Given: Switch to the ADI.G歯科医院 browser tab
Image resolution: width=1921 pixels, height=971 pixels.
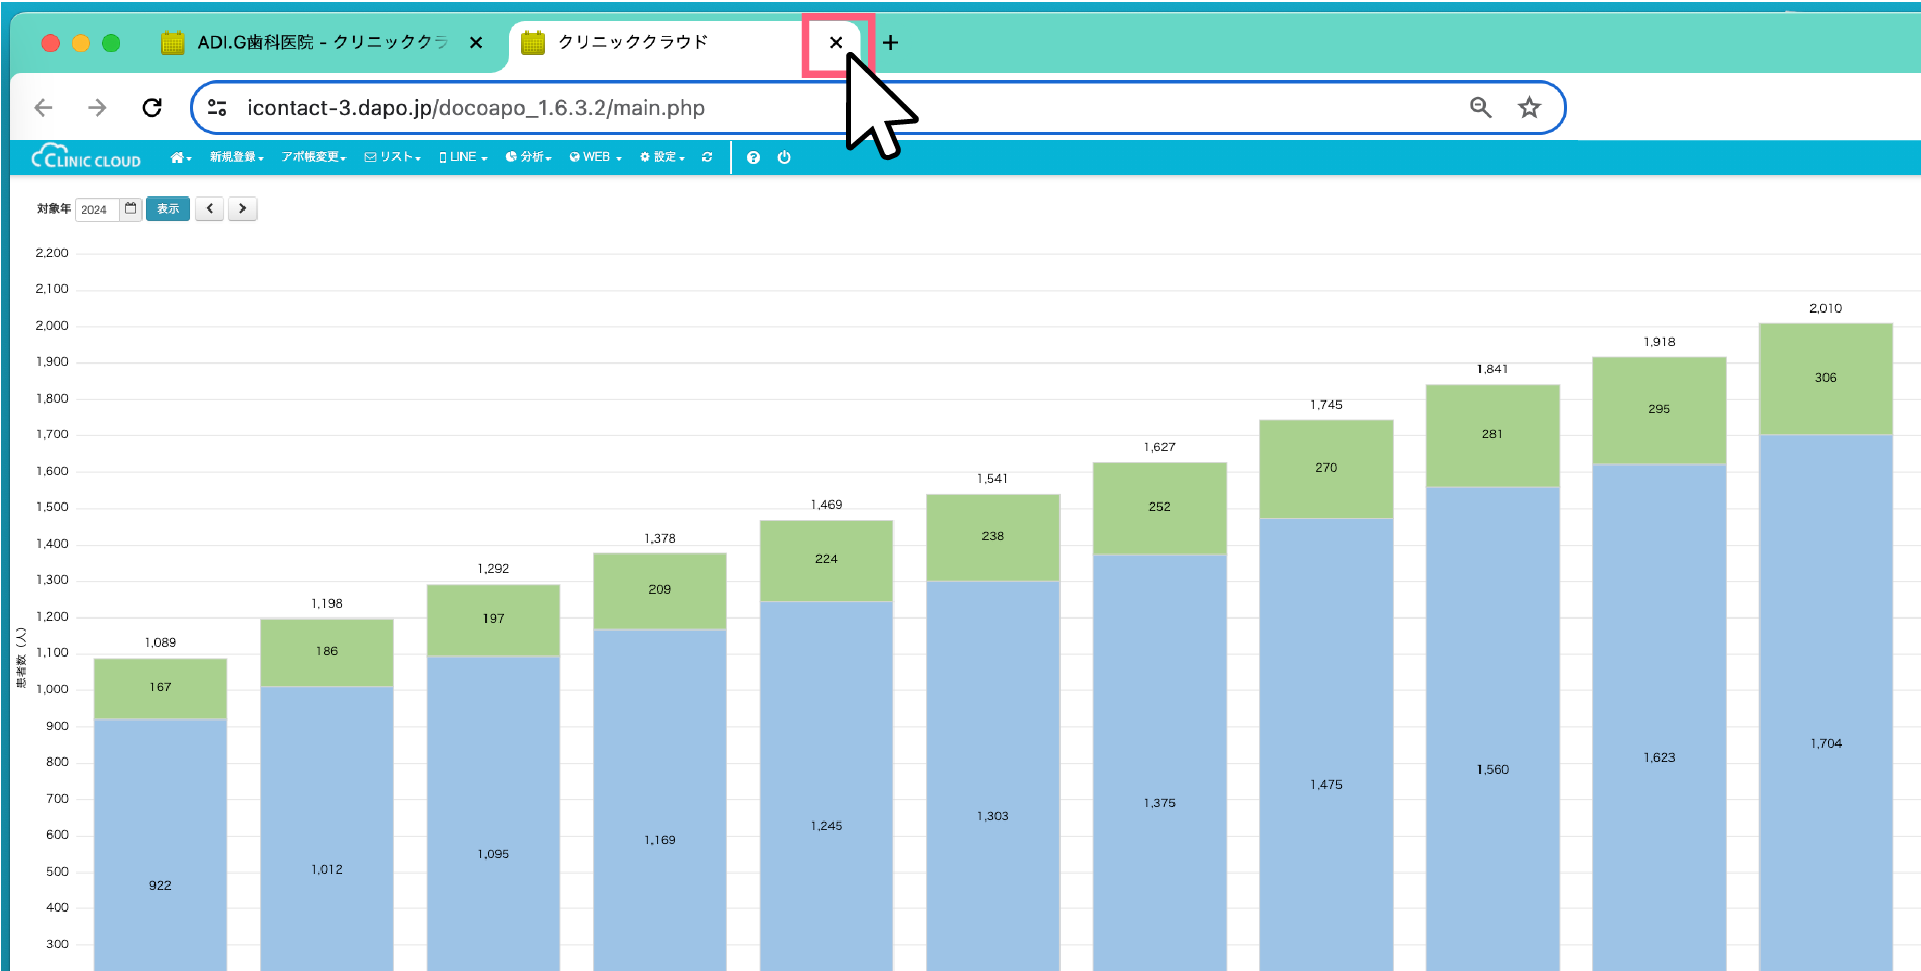Looking at the screenshot, I should [x=310, y=43].
